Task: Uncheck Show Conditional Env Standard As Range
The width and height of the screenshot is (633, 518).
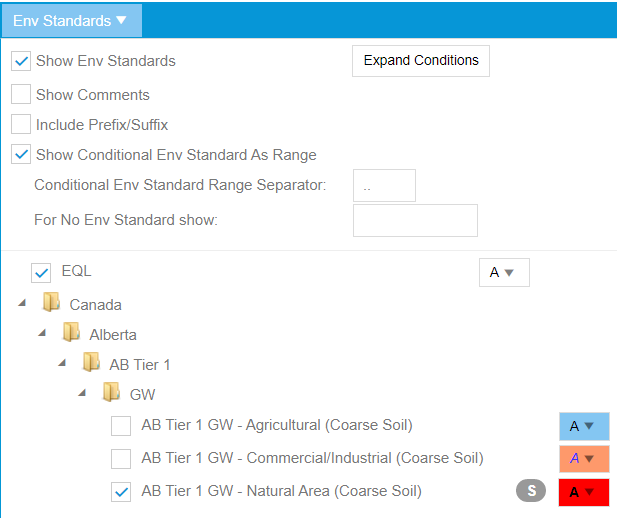Action: pos(21,155)
